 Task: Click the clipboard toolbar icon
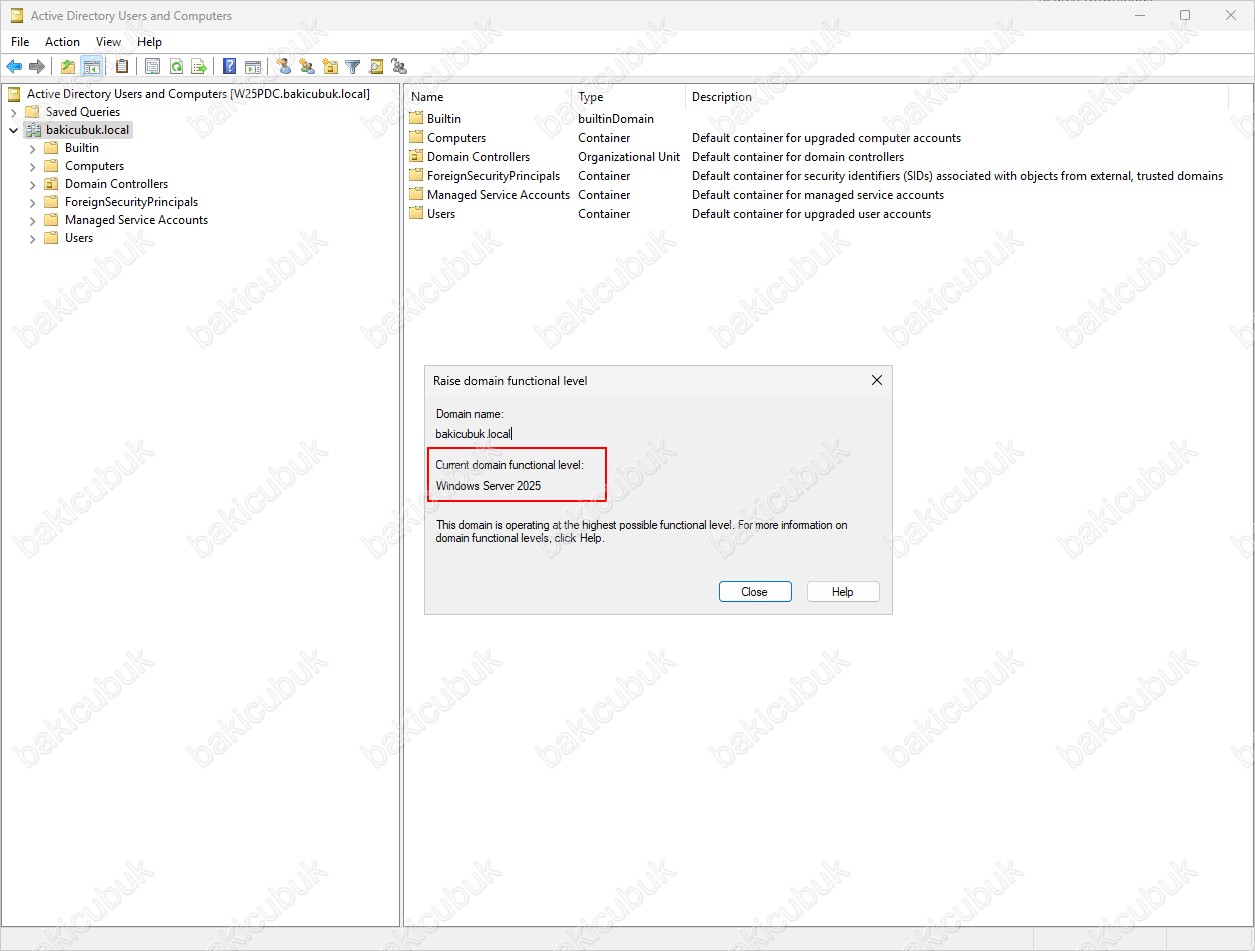click(x=122, y=67)
